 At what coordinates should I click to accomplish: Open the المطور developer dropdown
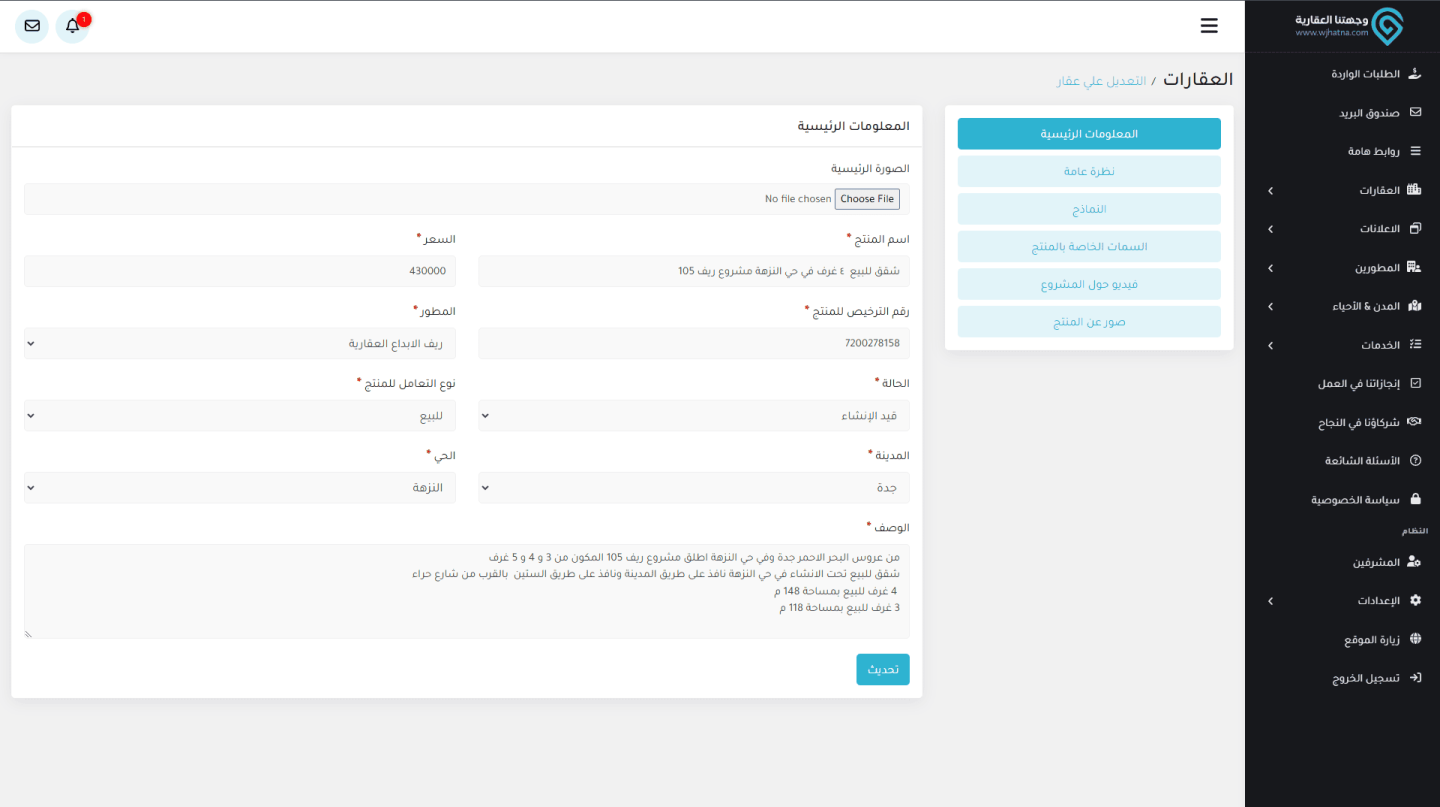pos(240,343)
